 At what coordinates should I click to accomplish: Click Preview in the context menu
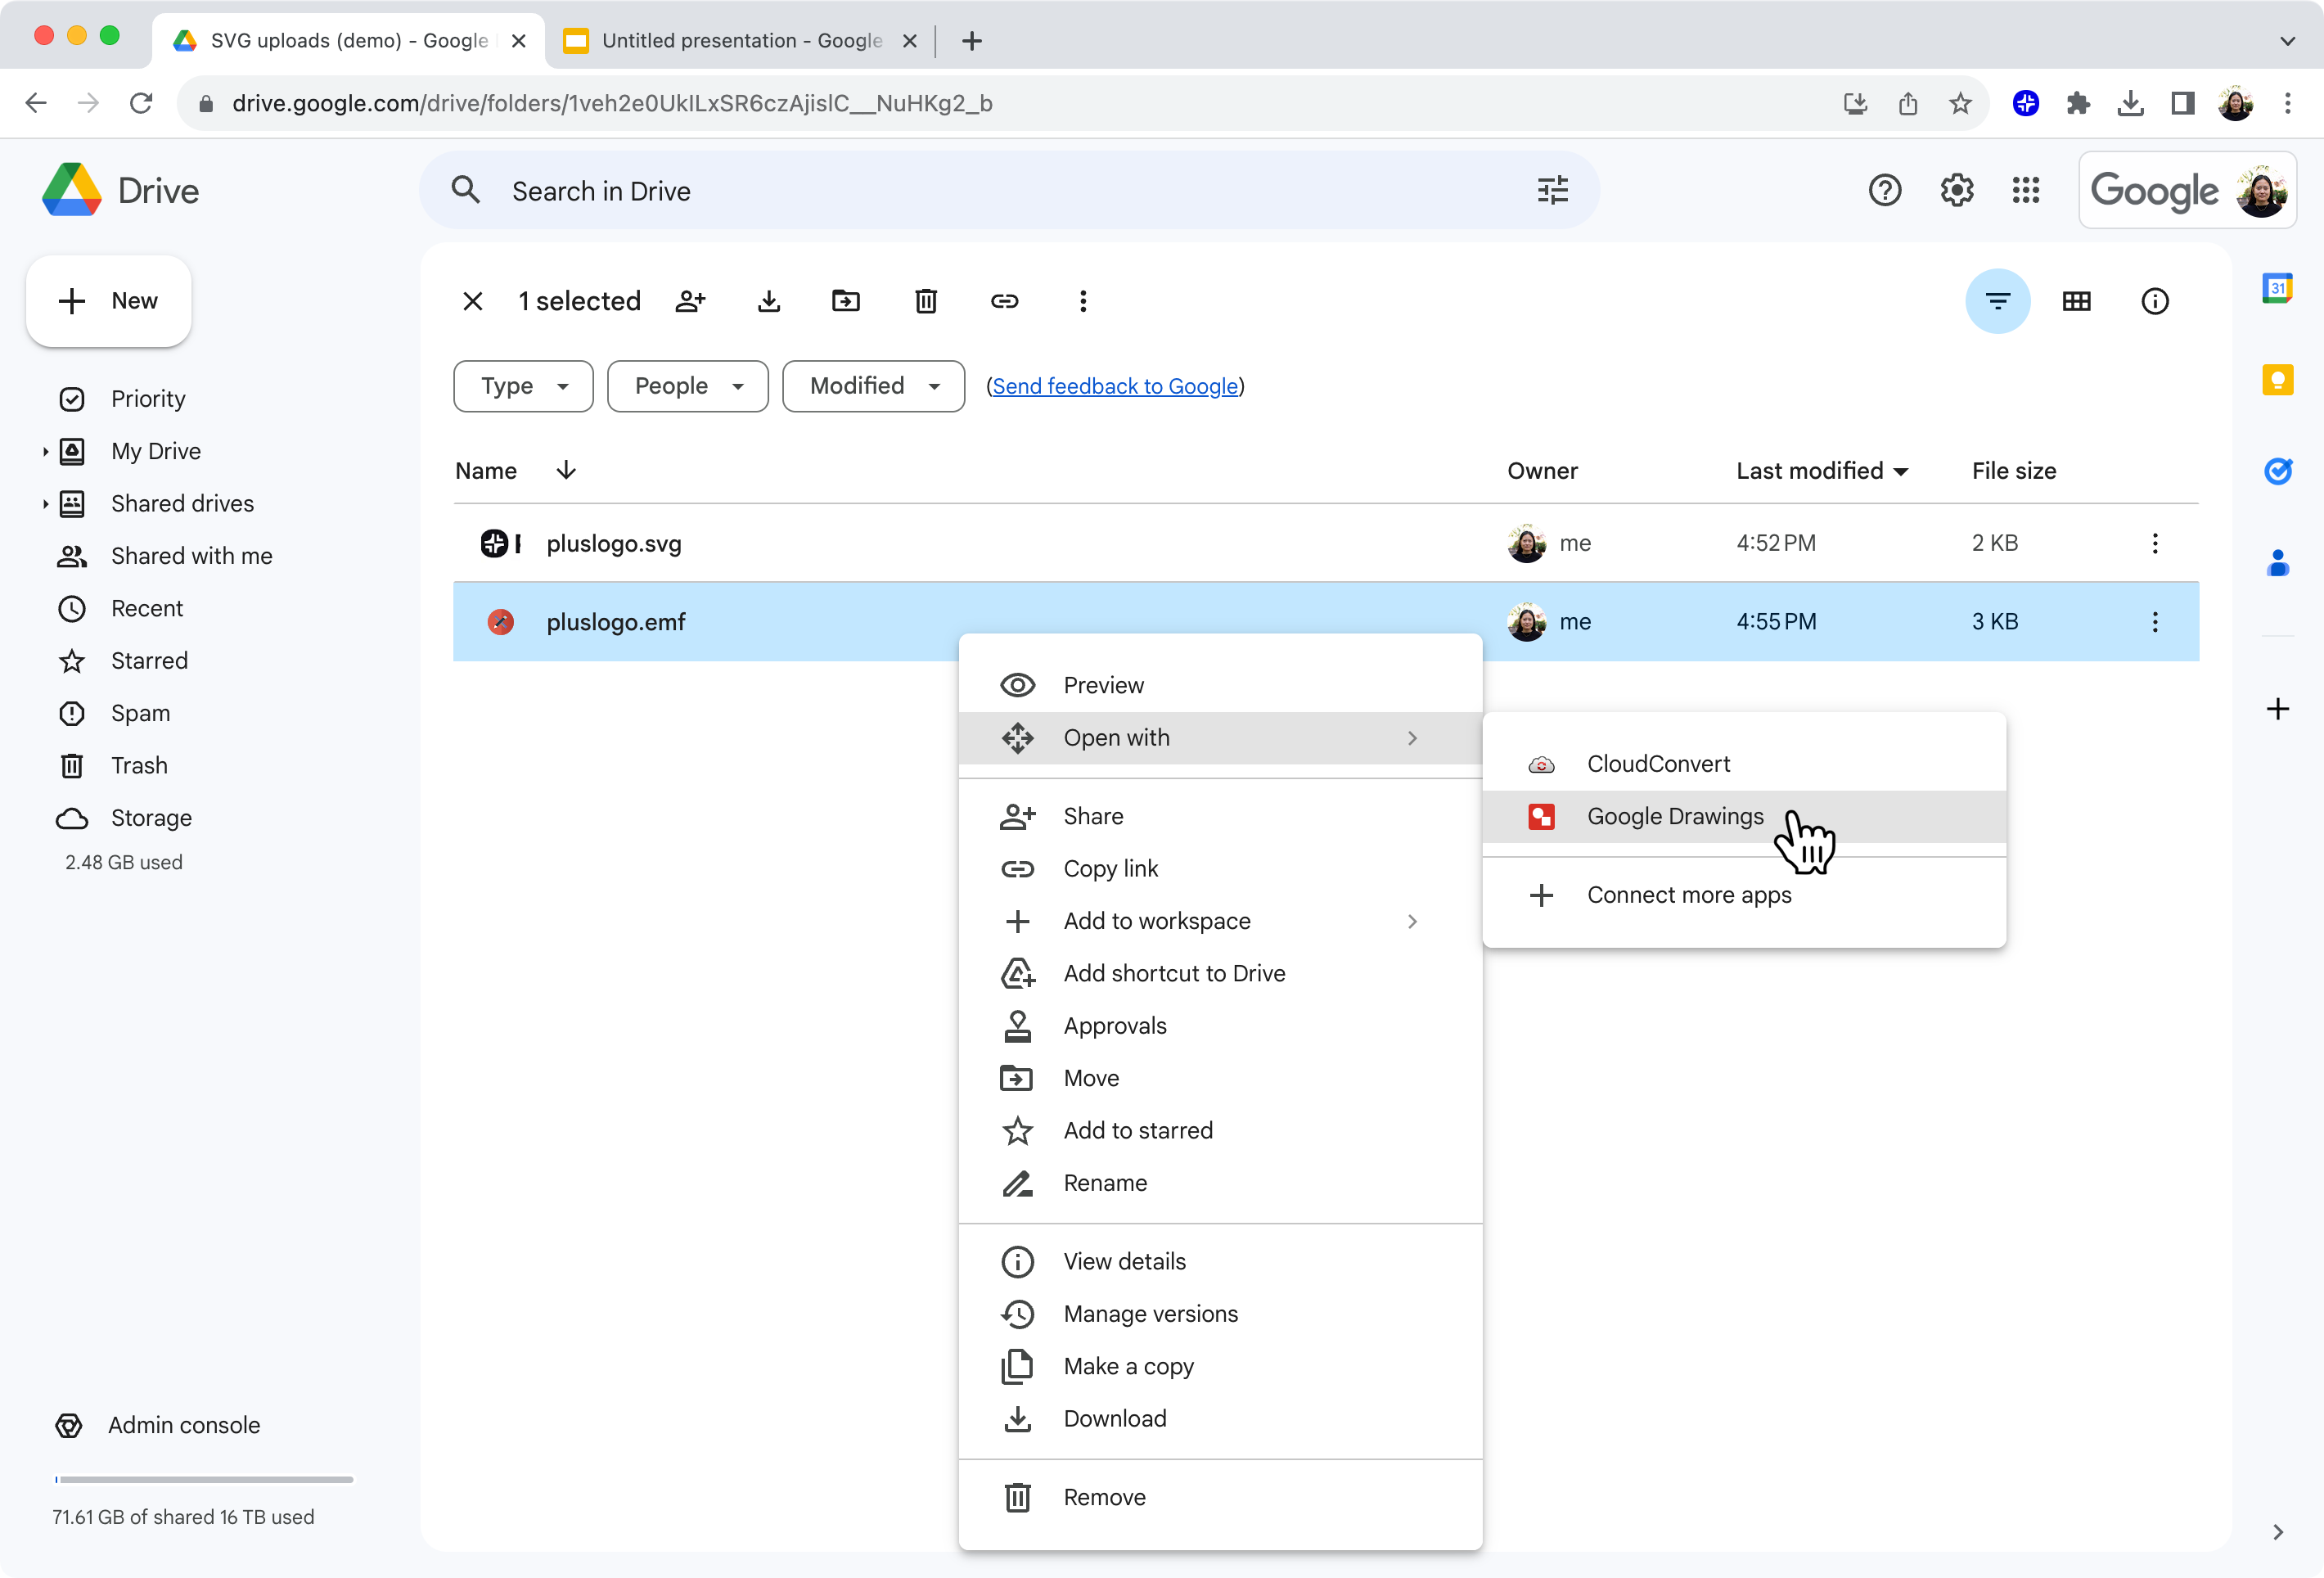[x=1219, y=685]
